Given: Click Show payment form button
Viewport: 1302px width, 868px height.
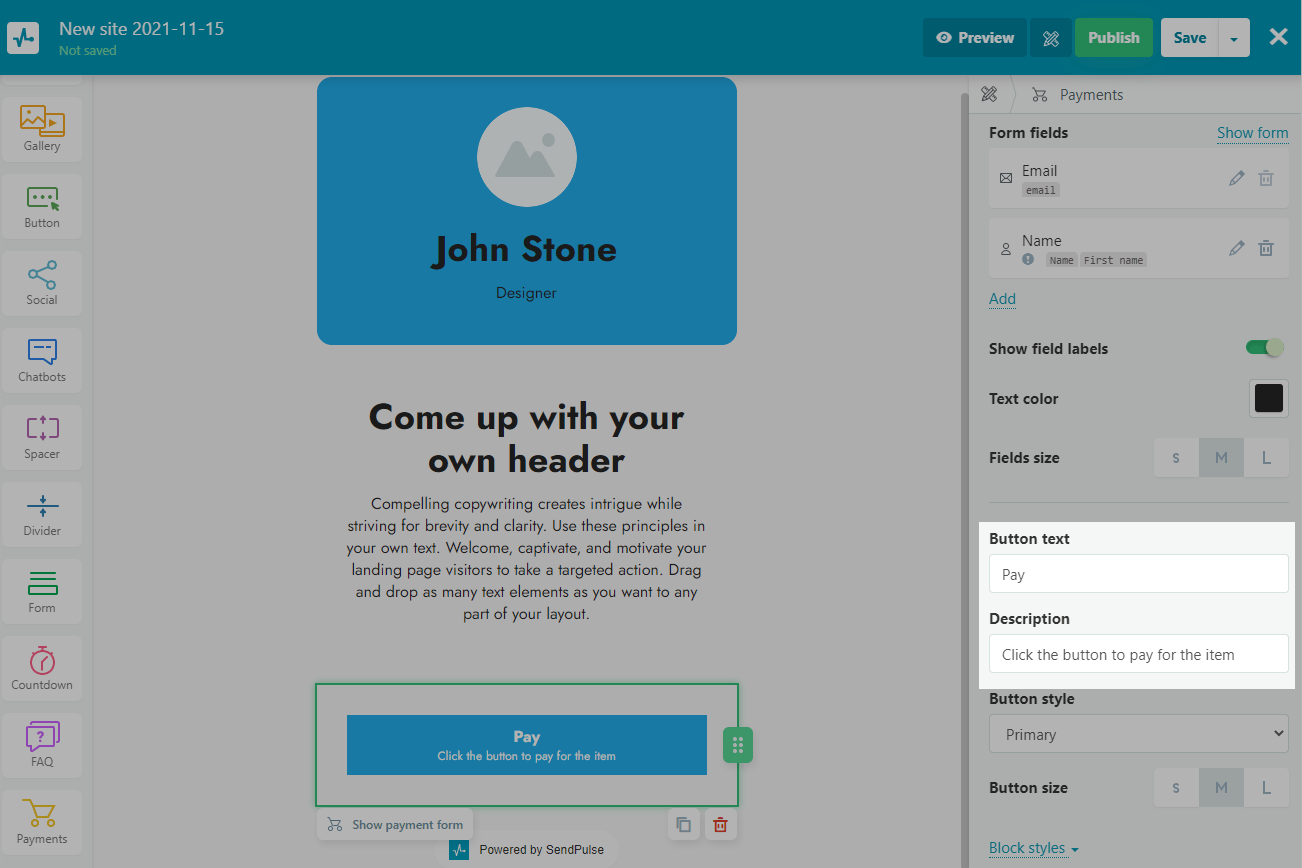Looking at the screenshot, I should [x=395, y=825].
